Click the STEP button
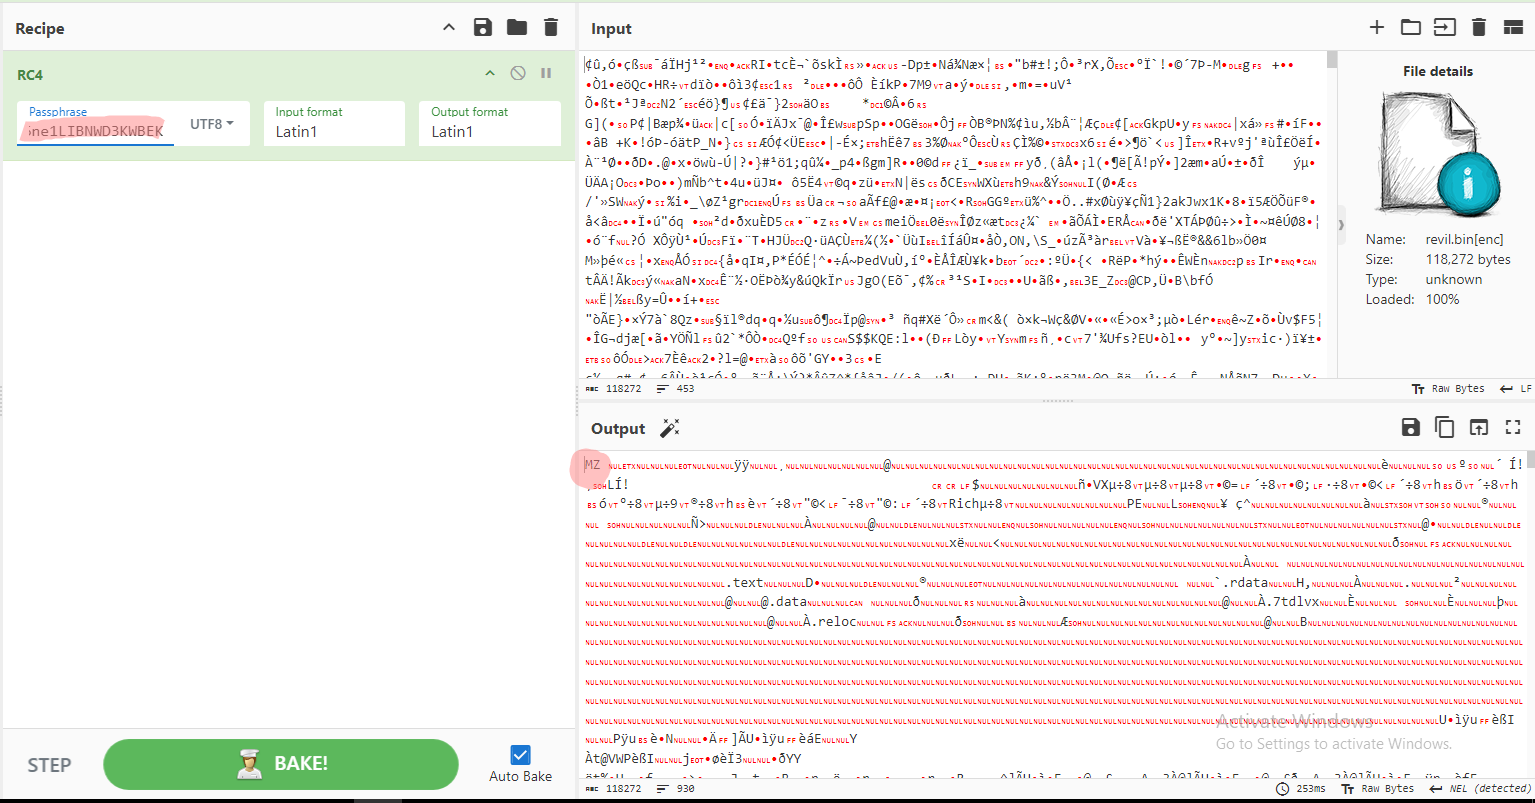This screenshot has width=1535, height=803. click(49, 765)
